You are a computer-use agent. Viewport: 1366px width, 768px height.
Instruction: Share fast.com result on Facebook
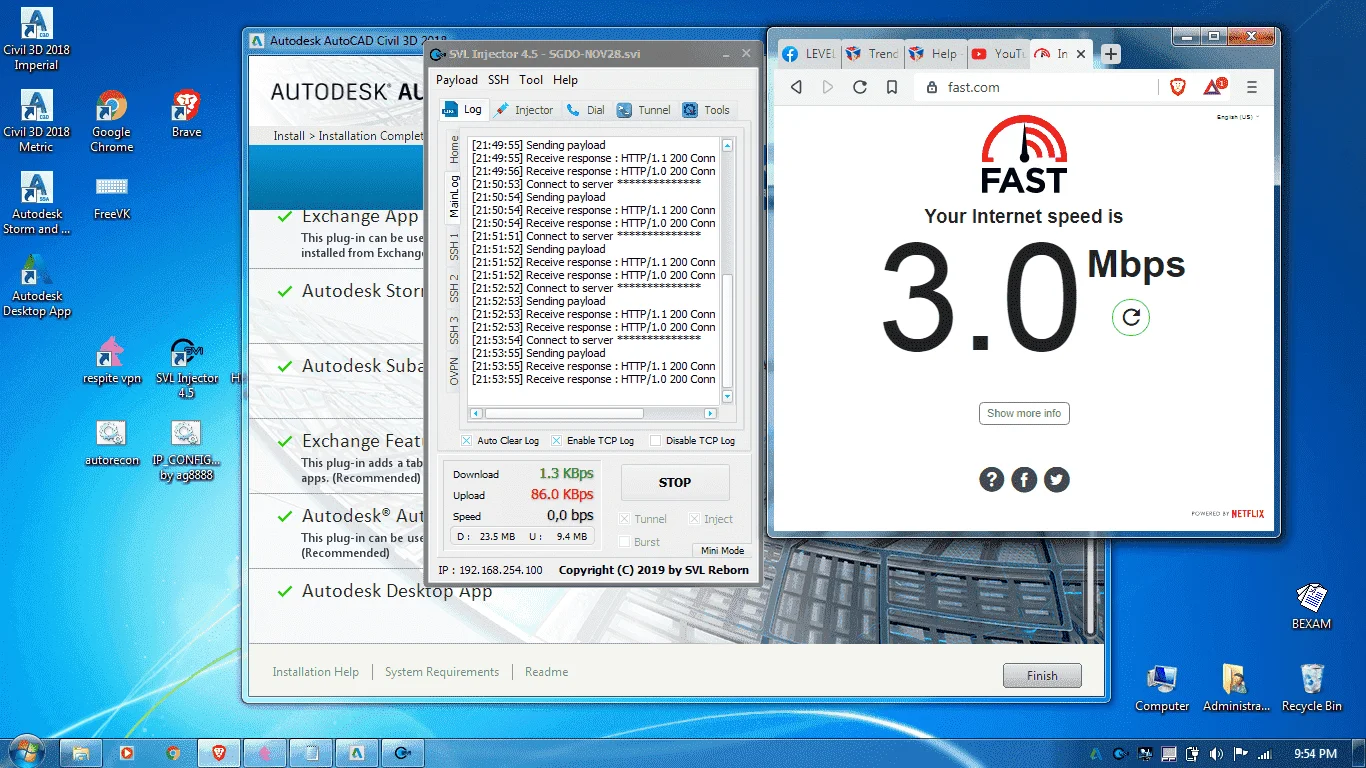pos(1024,480)
